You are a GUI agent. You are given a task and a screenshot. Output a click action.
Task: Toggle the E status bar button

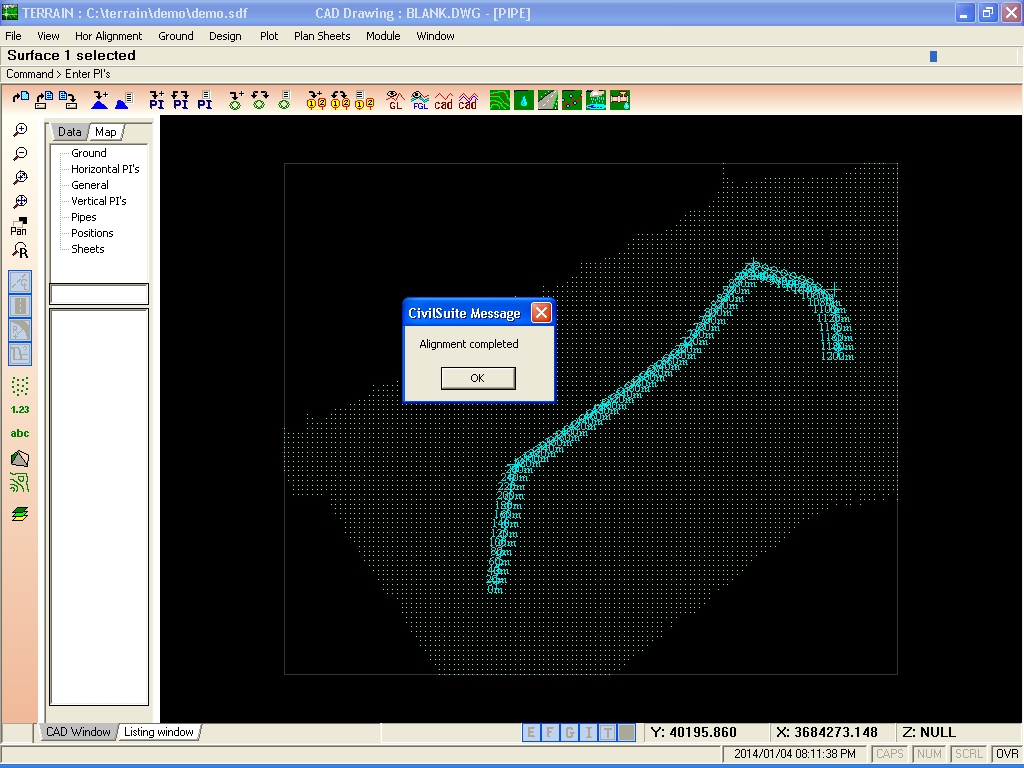(531, 732)
